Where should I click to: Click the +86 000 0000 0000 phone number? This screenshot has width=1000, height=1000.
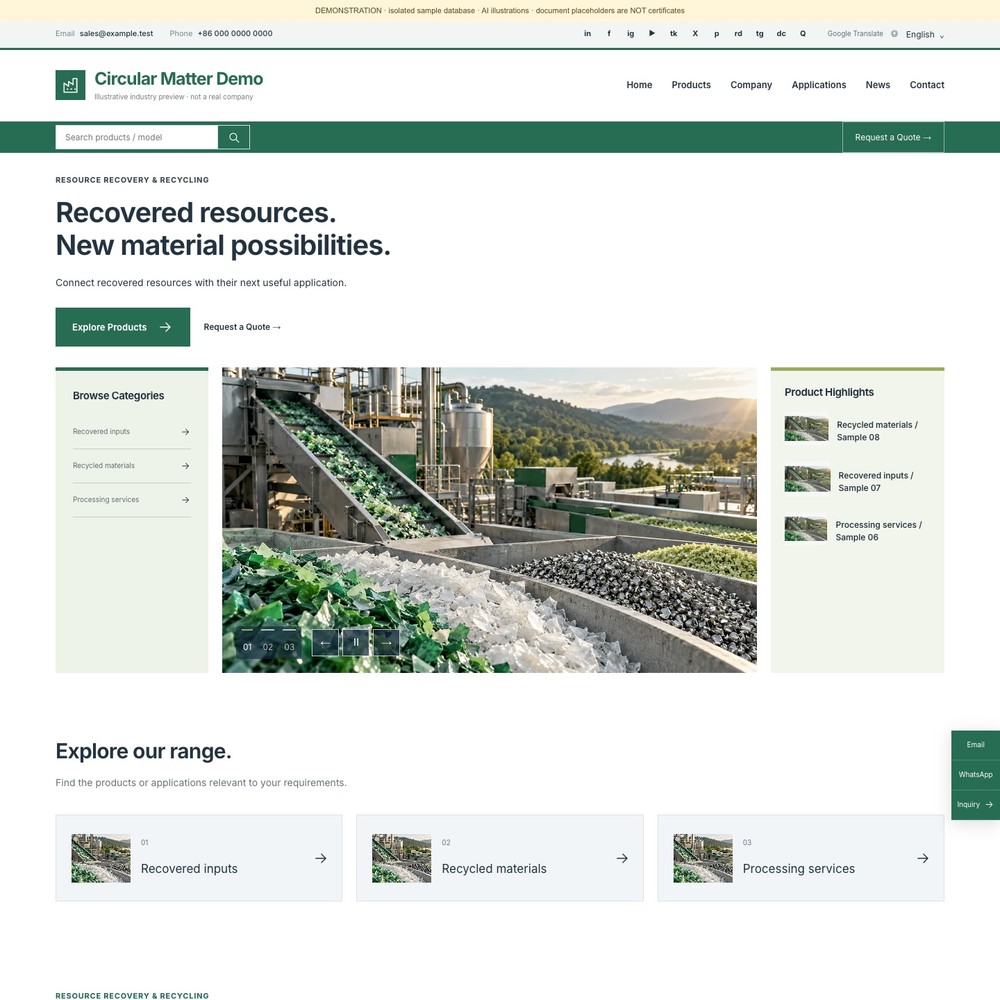pos(235,34)
